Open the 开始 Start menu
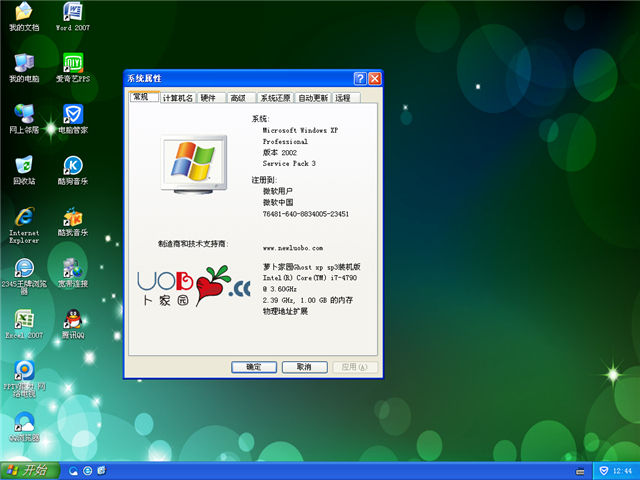640x480 pixels. pyautogui.click(x=30, y=471)
